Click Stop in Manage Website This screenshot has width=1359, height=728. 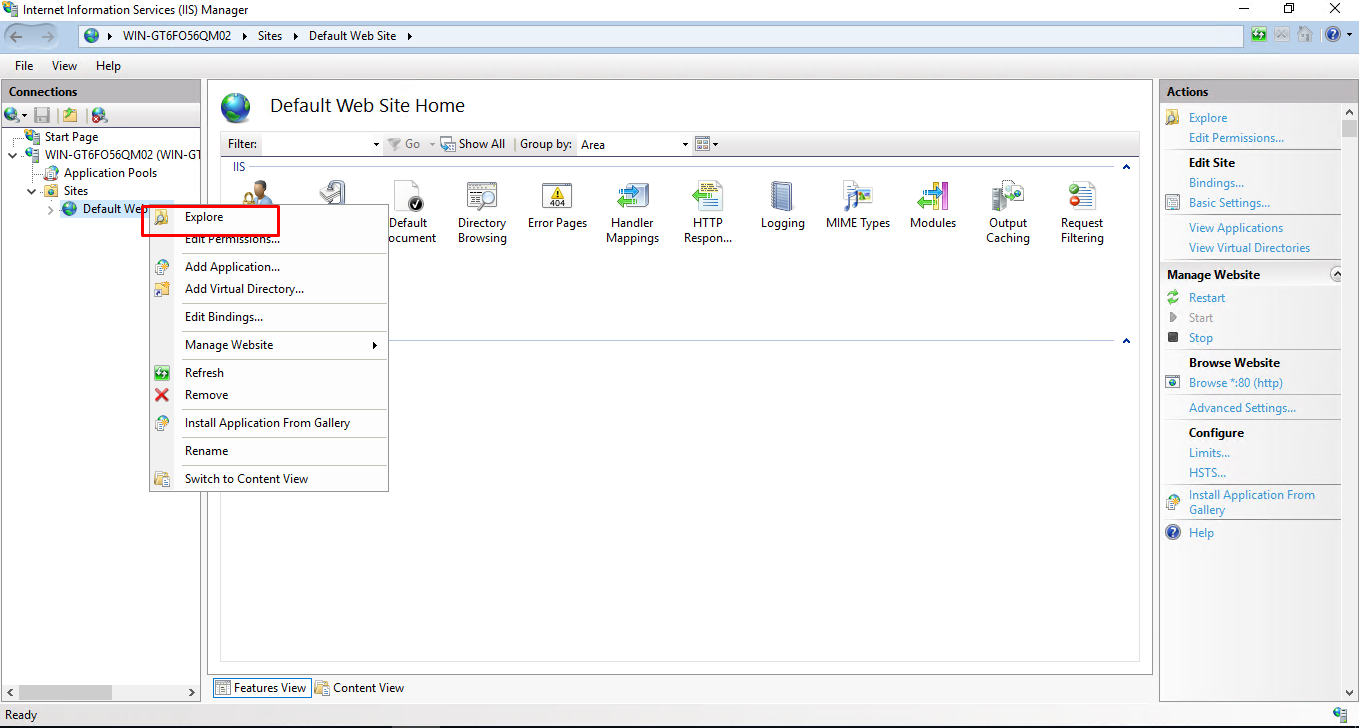[x=1200, y=338]
